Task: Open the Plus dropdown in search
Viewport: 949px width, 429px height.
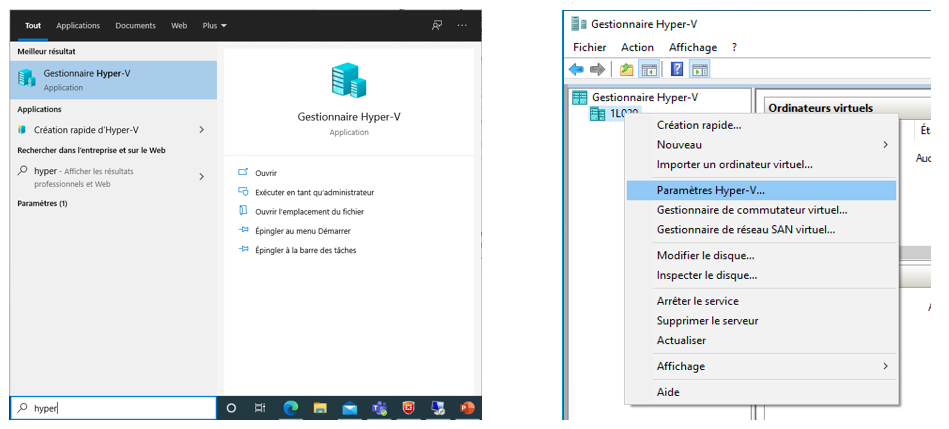Action: tap(215, 25)
